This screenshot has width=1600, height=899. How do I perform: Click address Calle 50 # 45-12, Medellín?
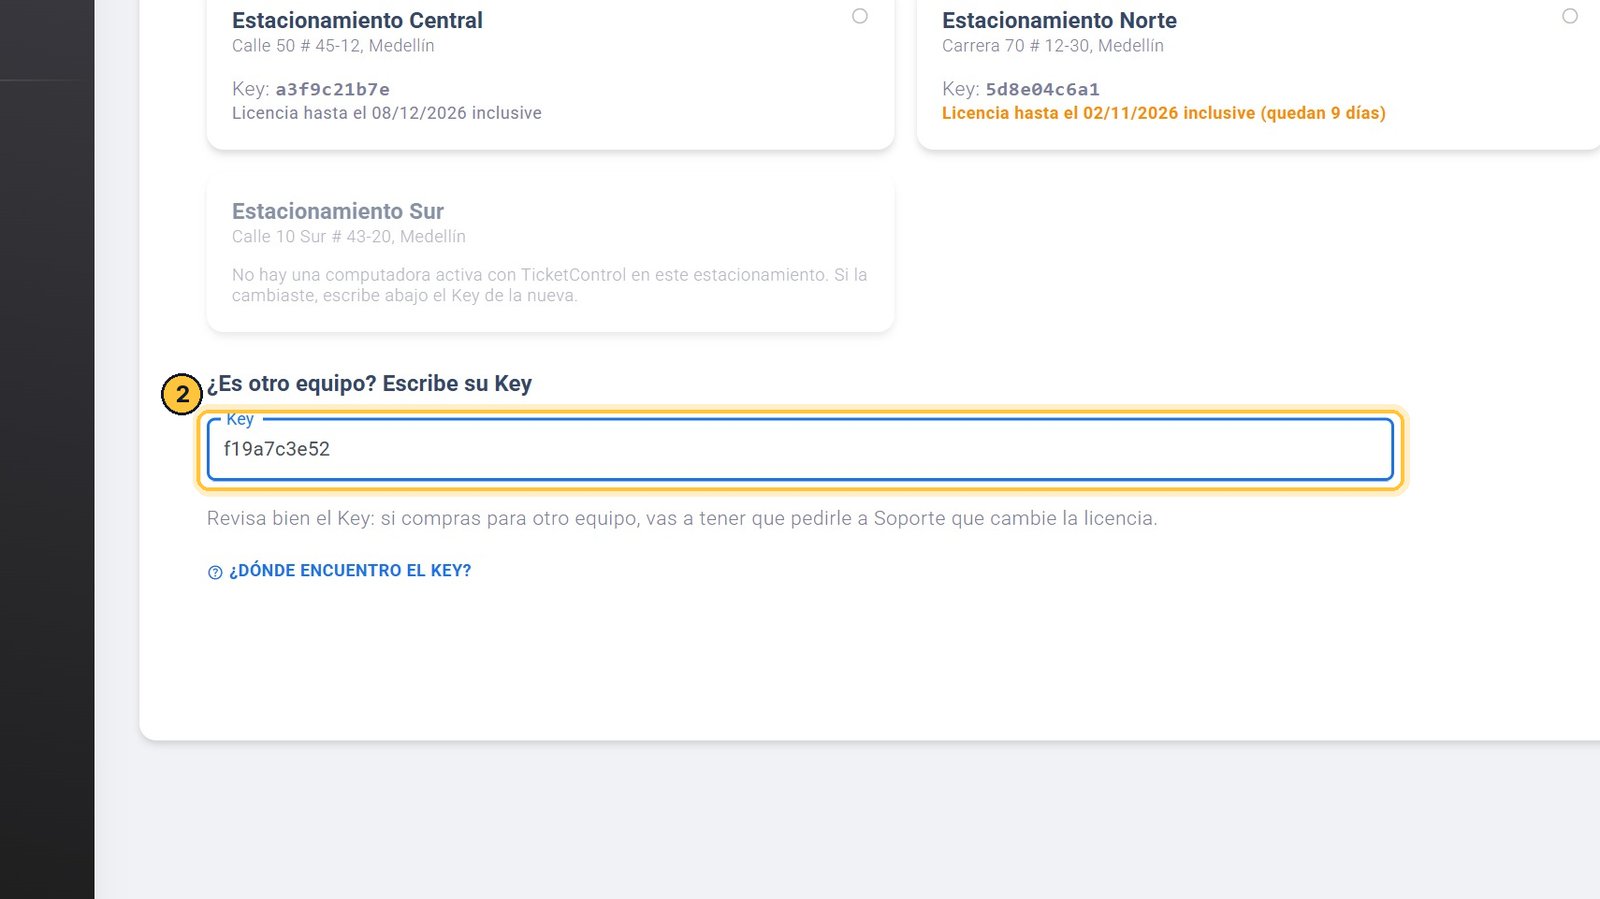coord(333,46)
